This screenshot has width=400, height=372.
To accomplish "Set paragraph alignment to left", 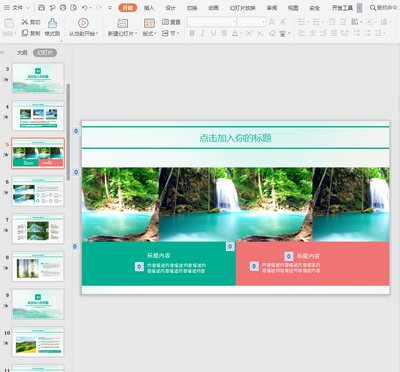I will coord(302,33).
